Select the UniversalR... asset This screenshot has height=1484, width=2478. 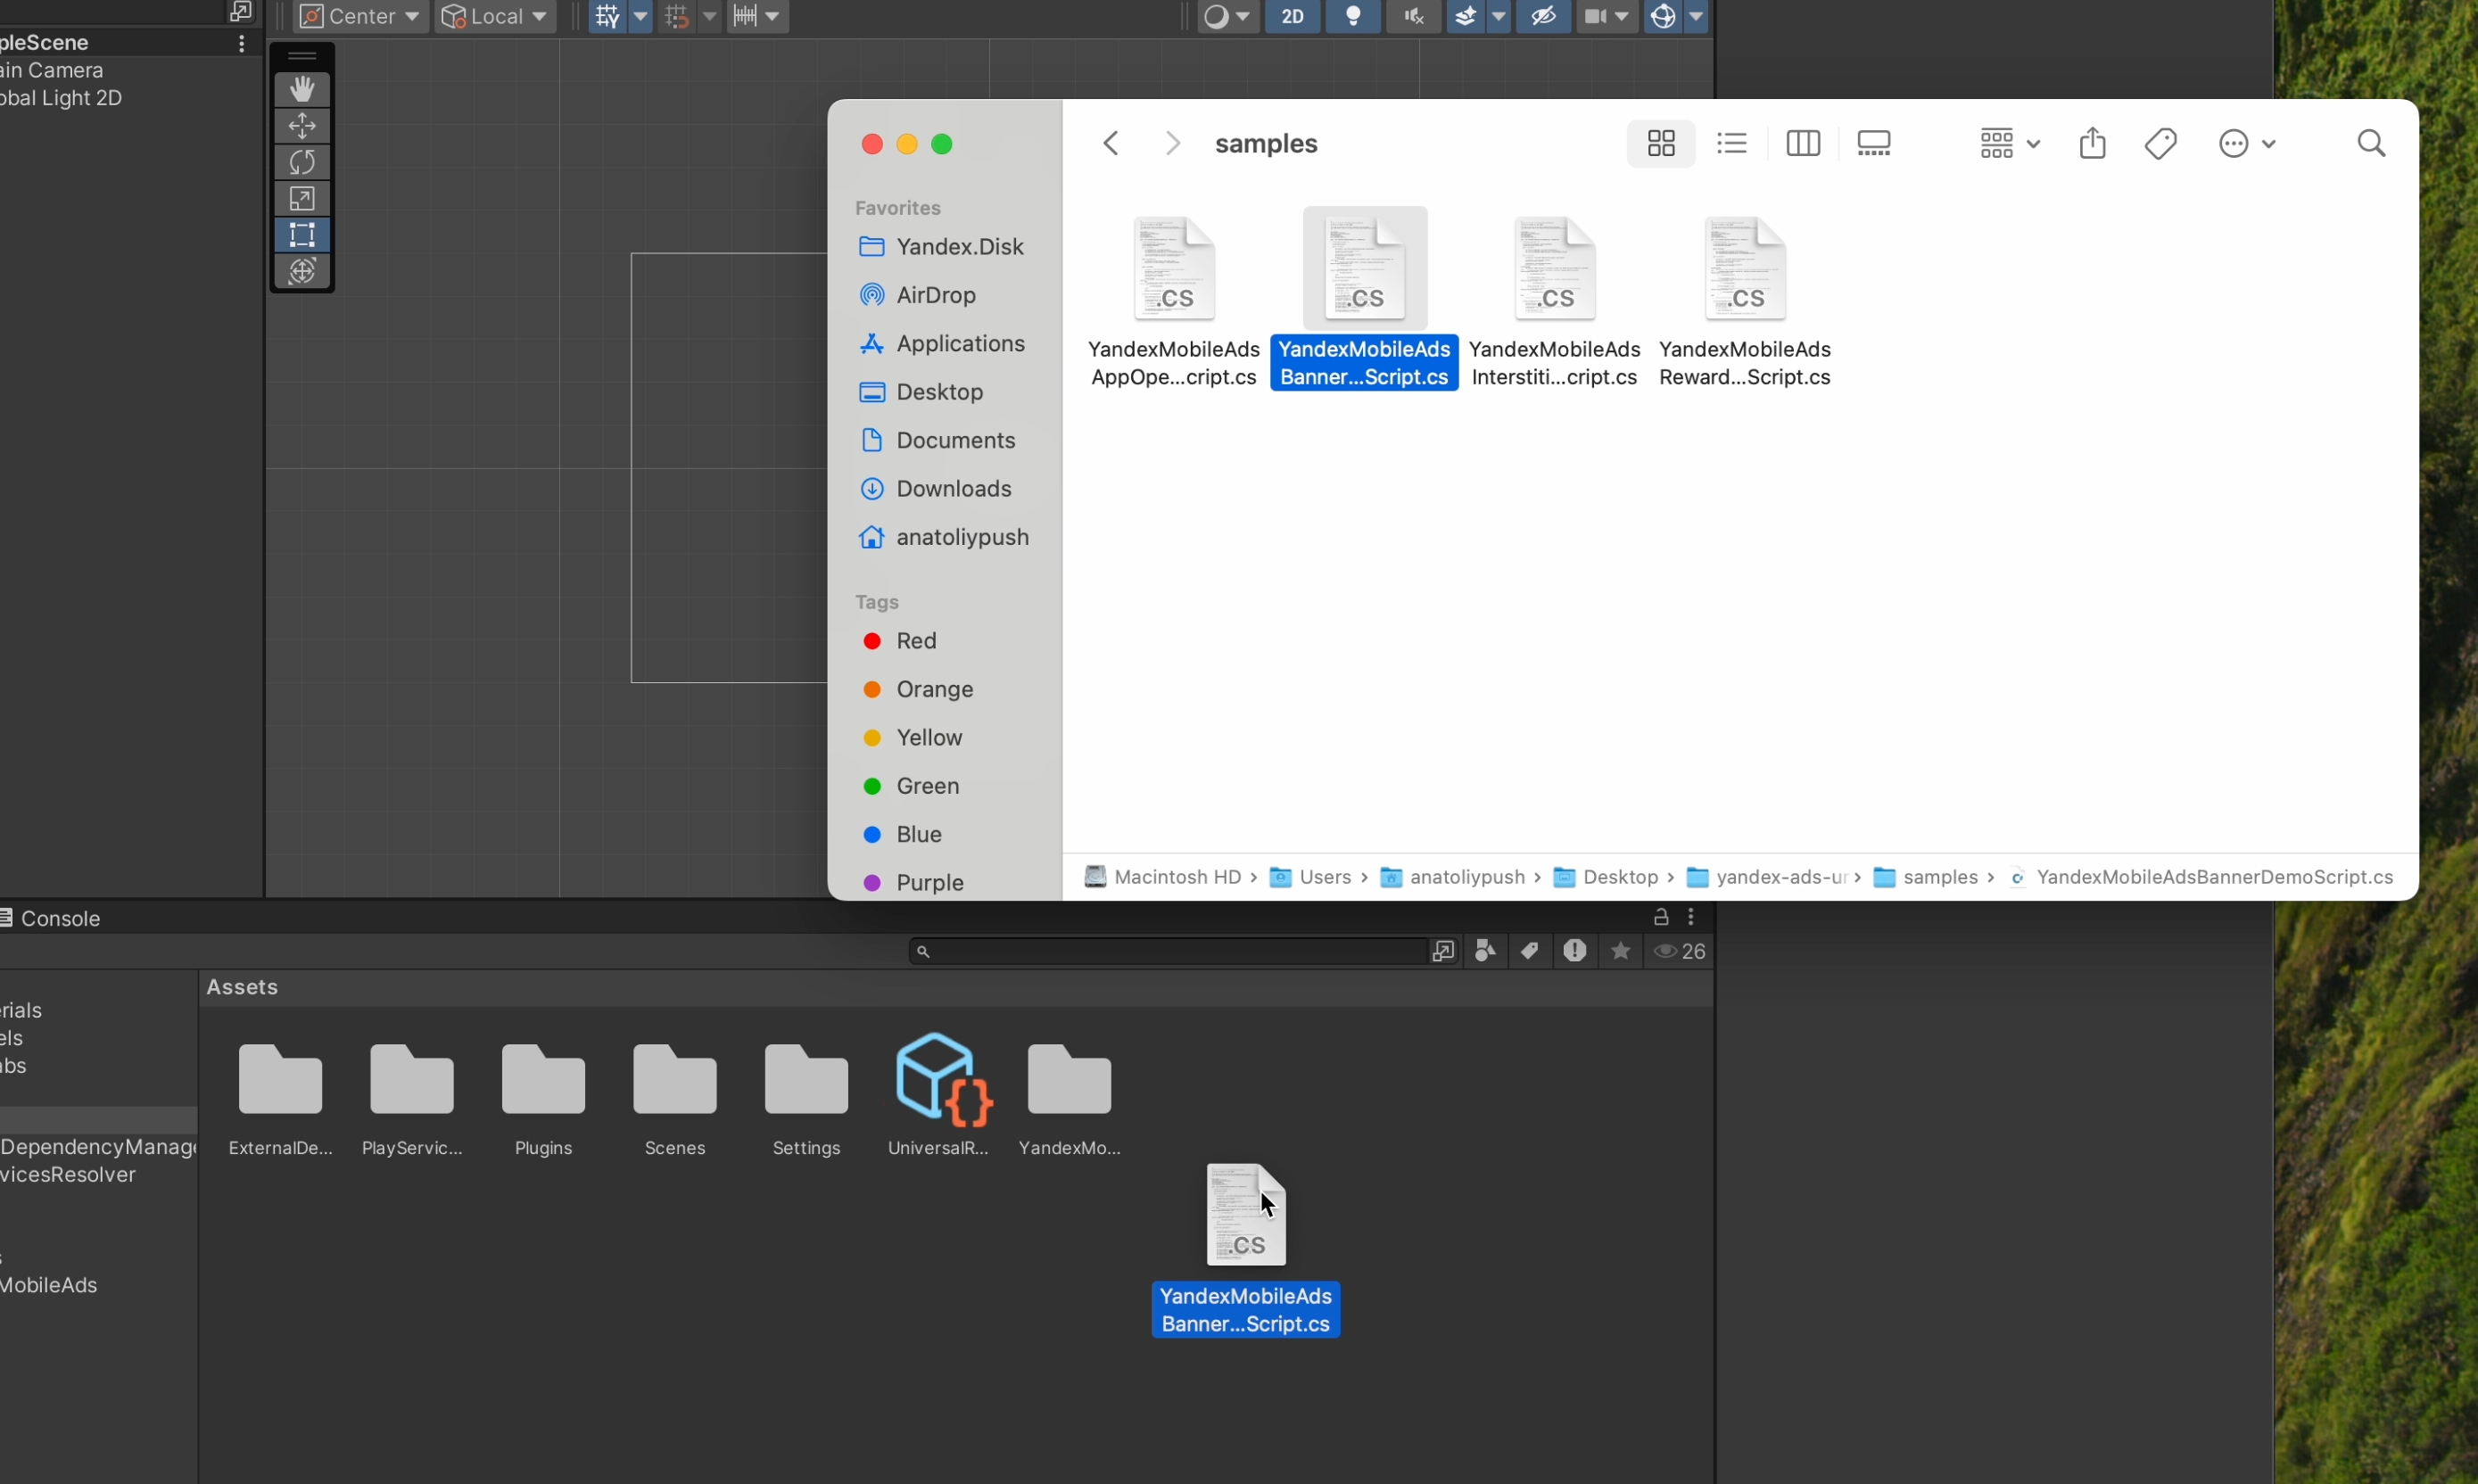coord(939,1096)
